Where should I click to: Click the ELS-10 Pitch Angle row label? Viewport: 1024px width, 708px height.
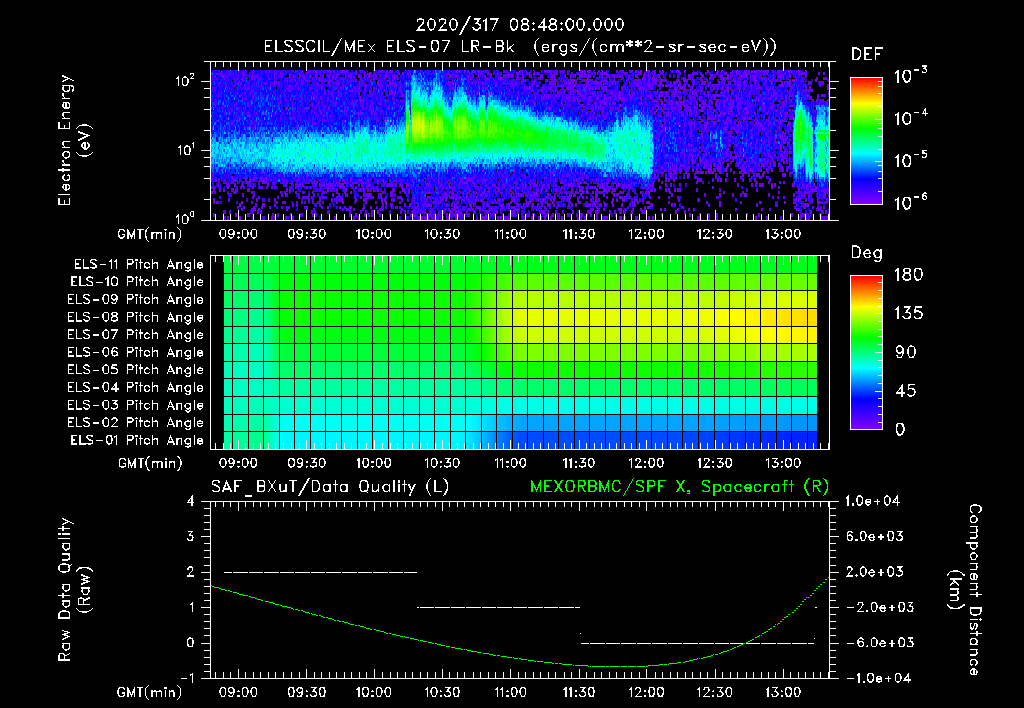click(x=137, y=282)
